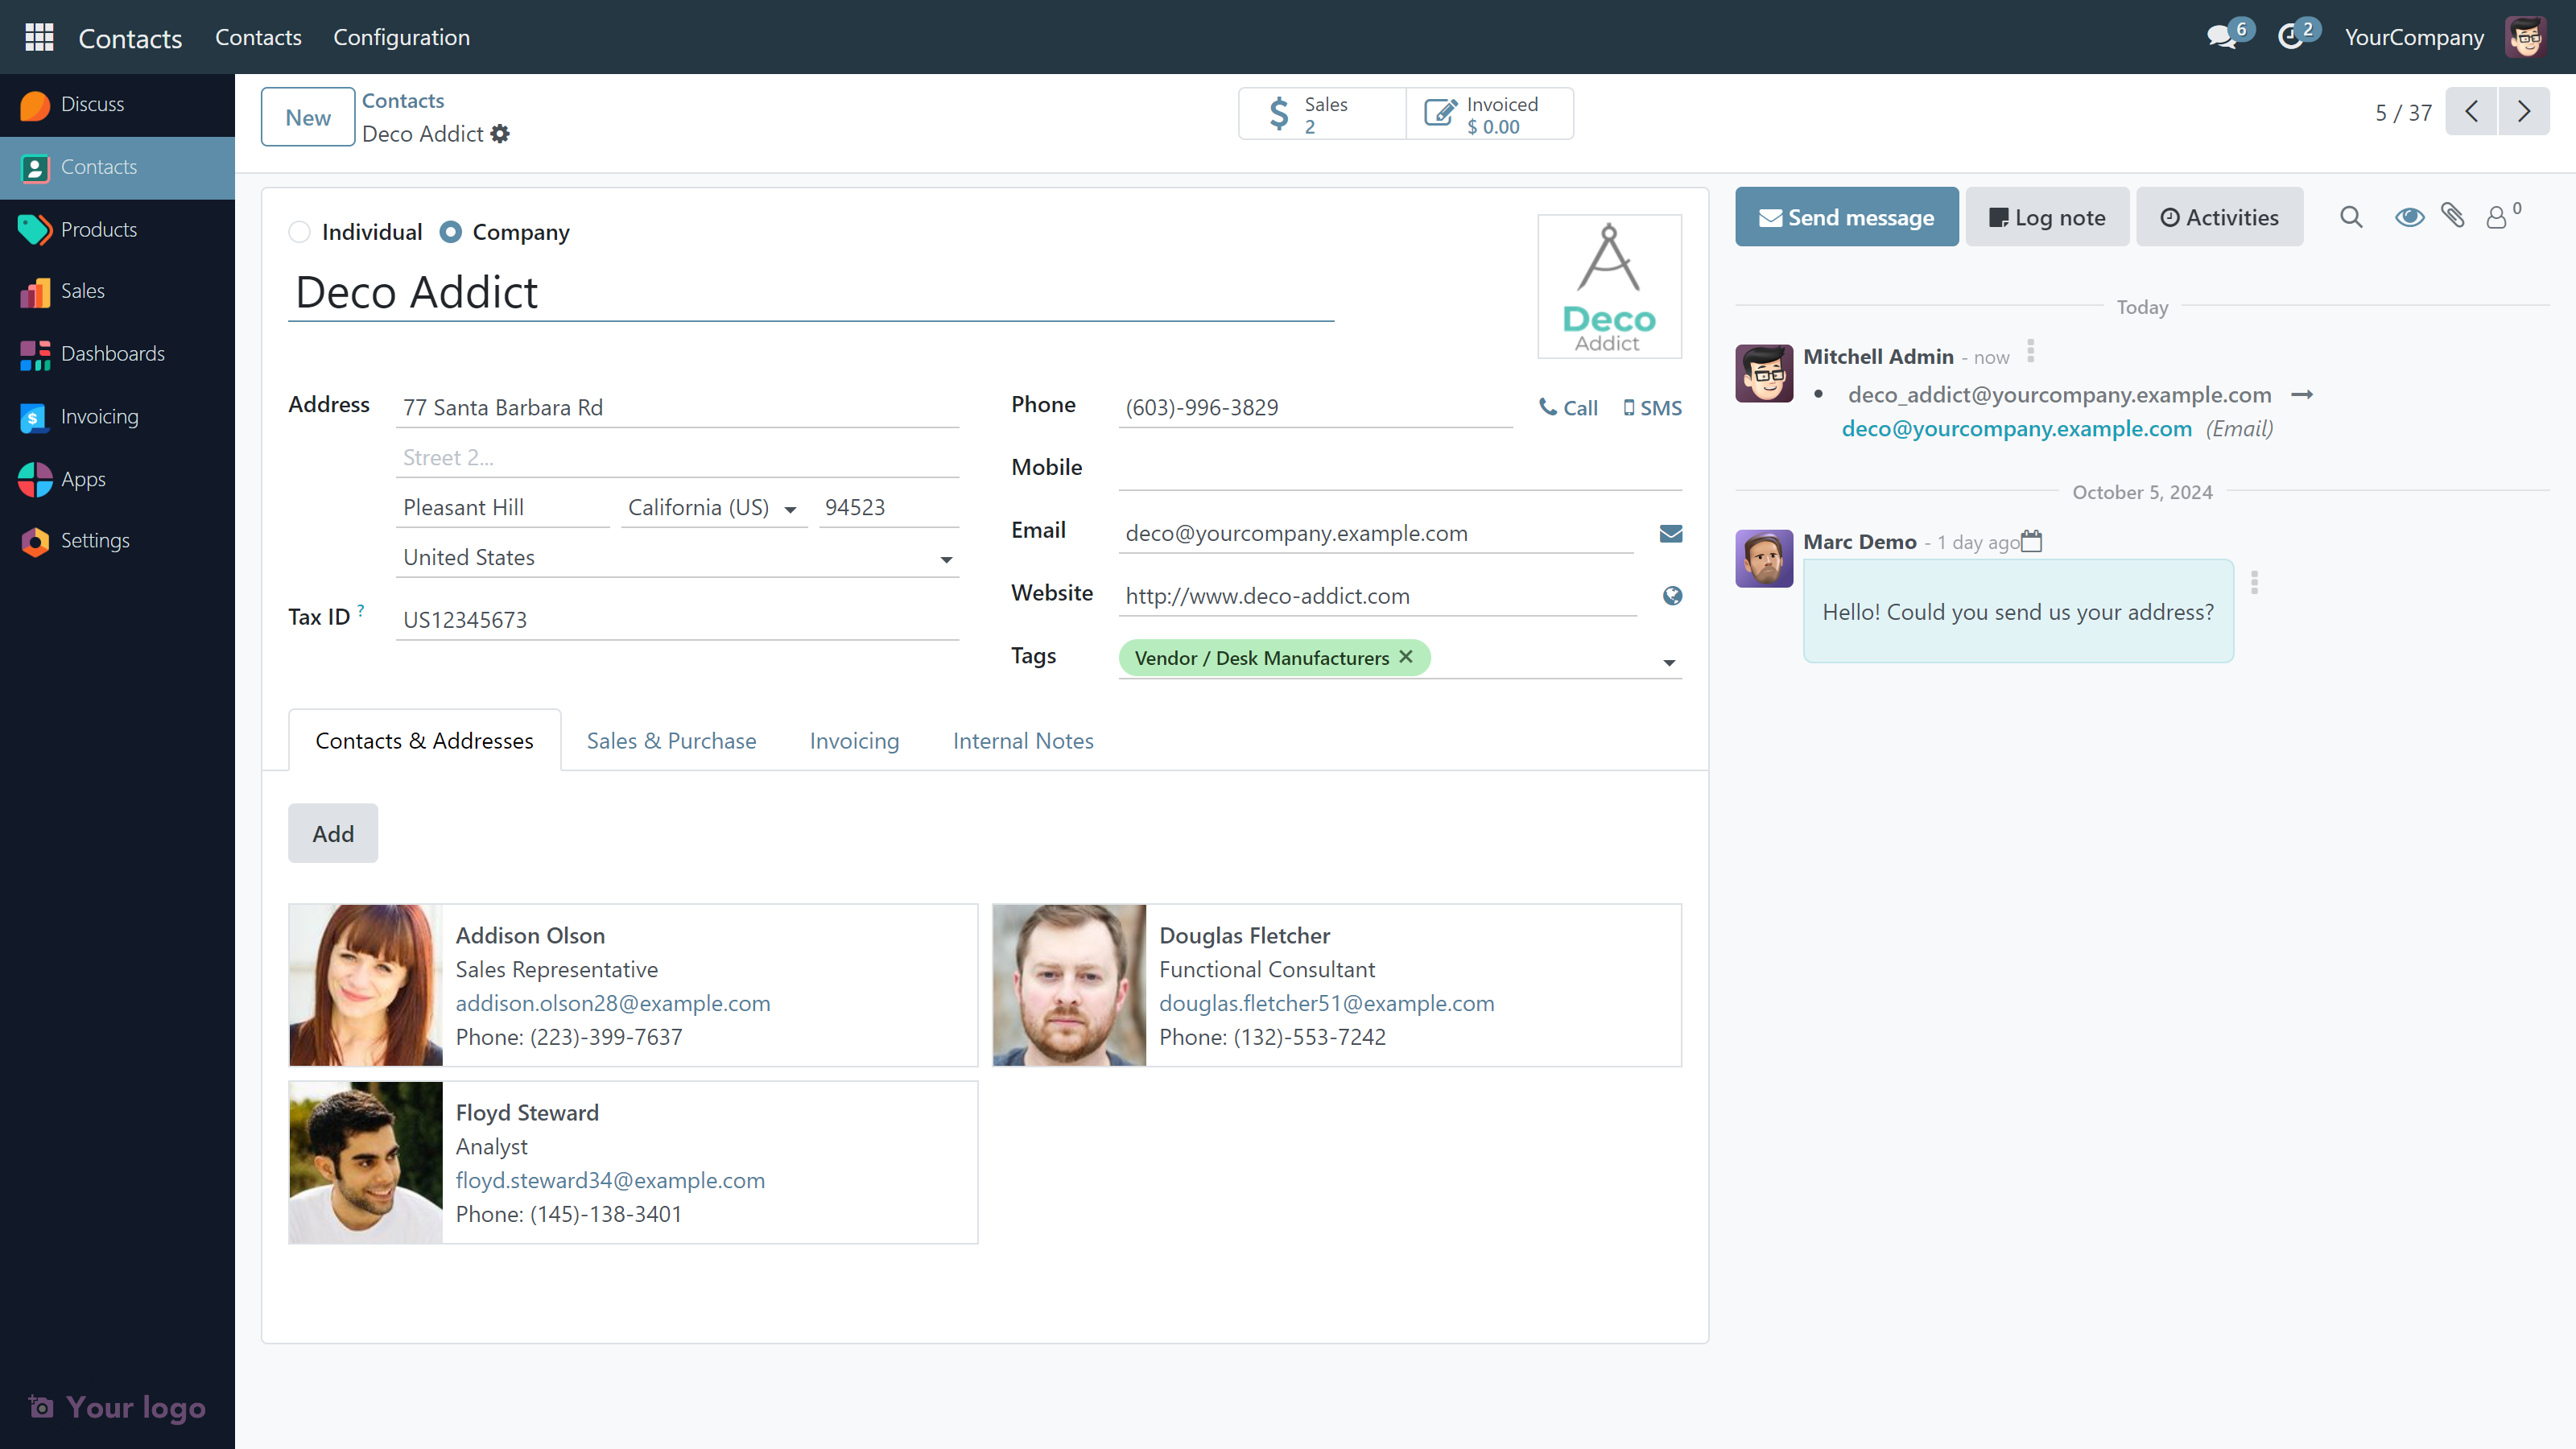Open the Configuration menu

(401, 37)
